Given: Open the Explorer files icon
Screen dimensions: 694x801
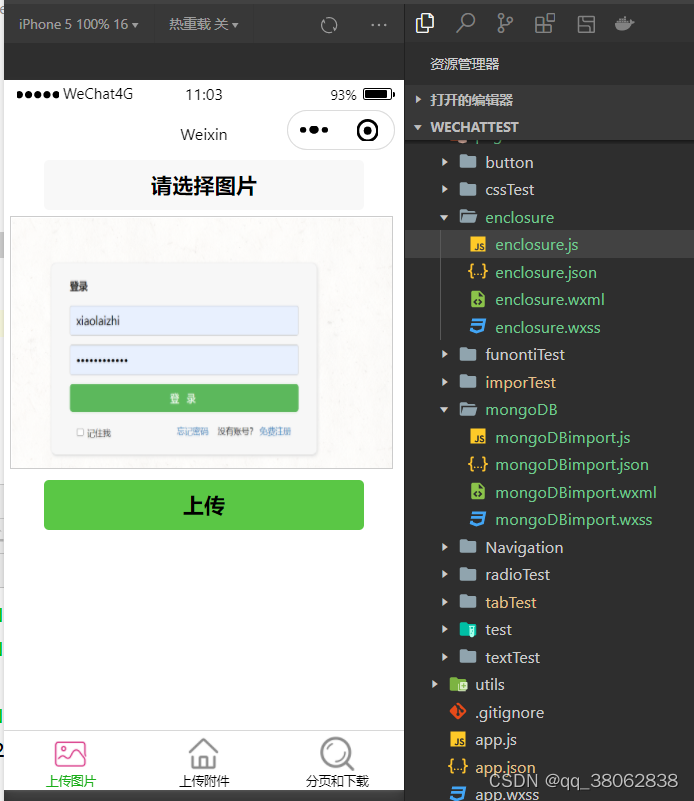Looking at the screenshot, I should click(x=425, y=23).
